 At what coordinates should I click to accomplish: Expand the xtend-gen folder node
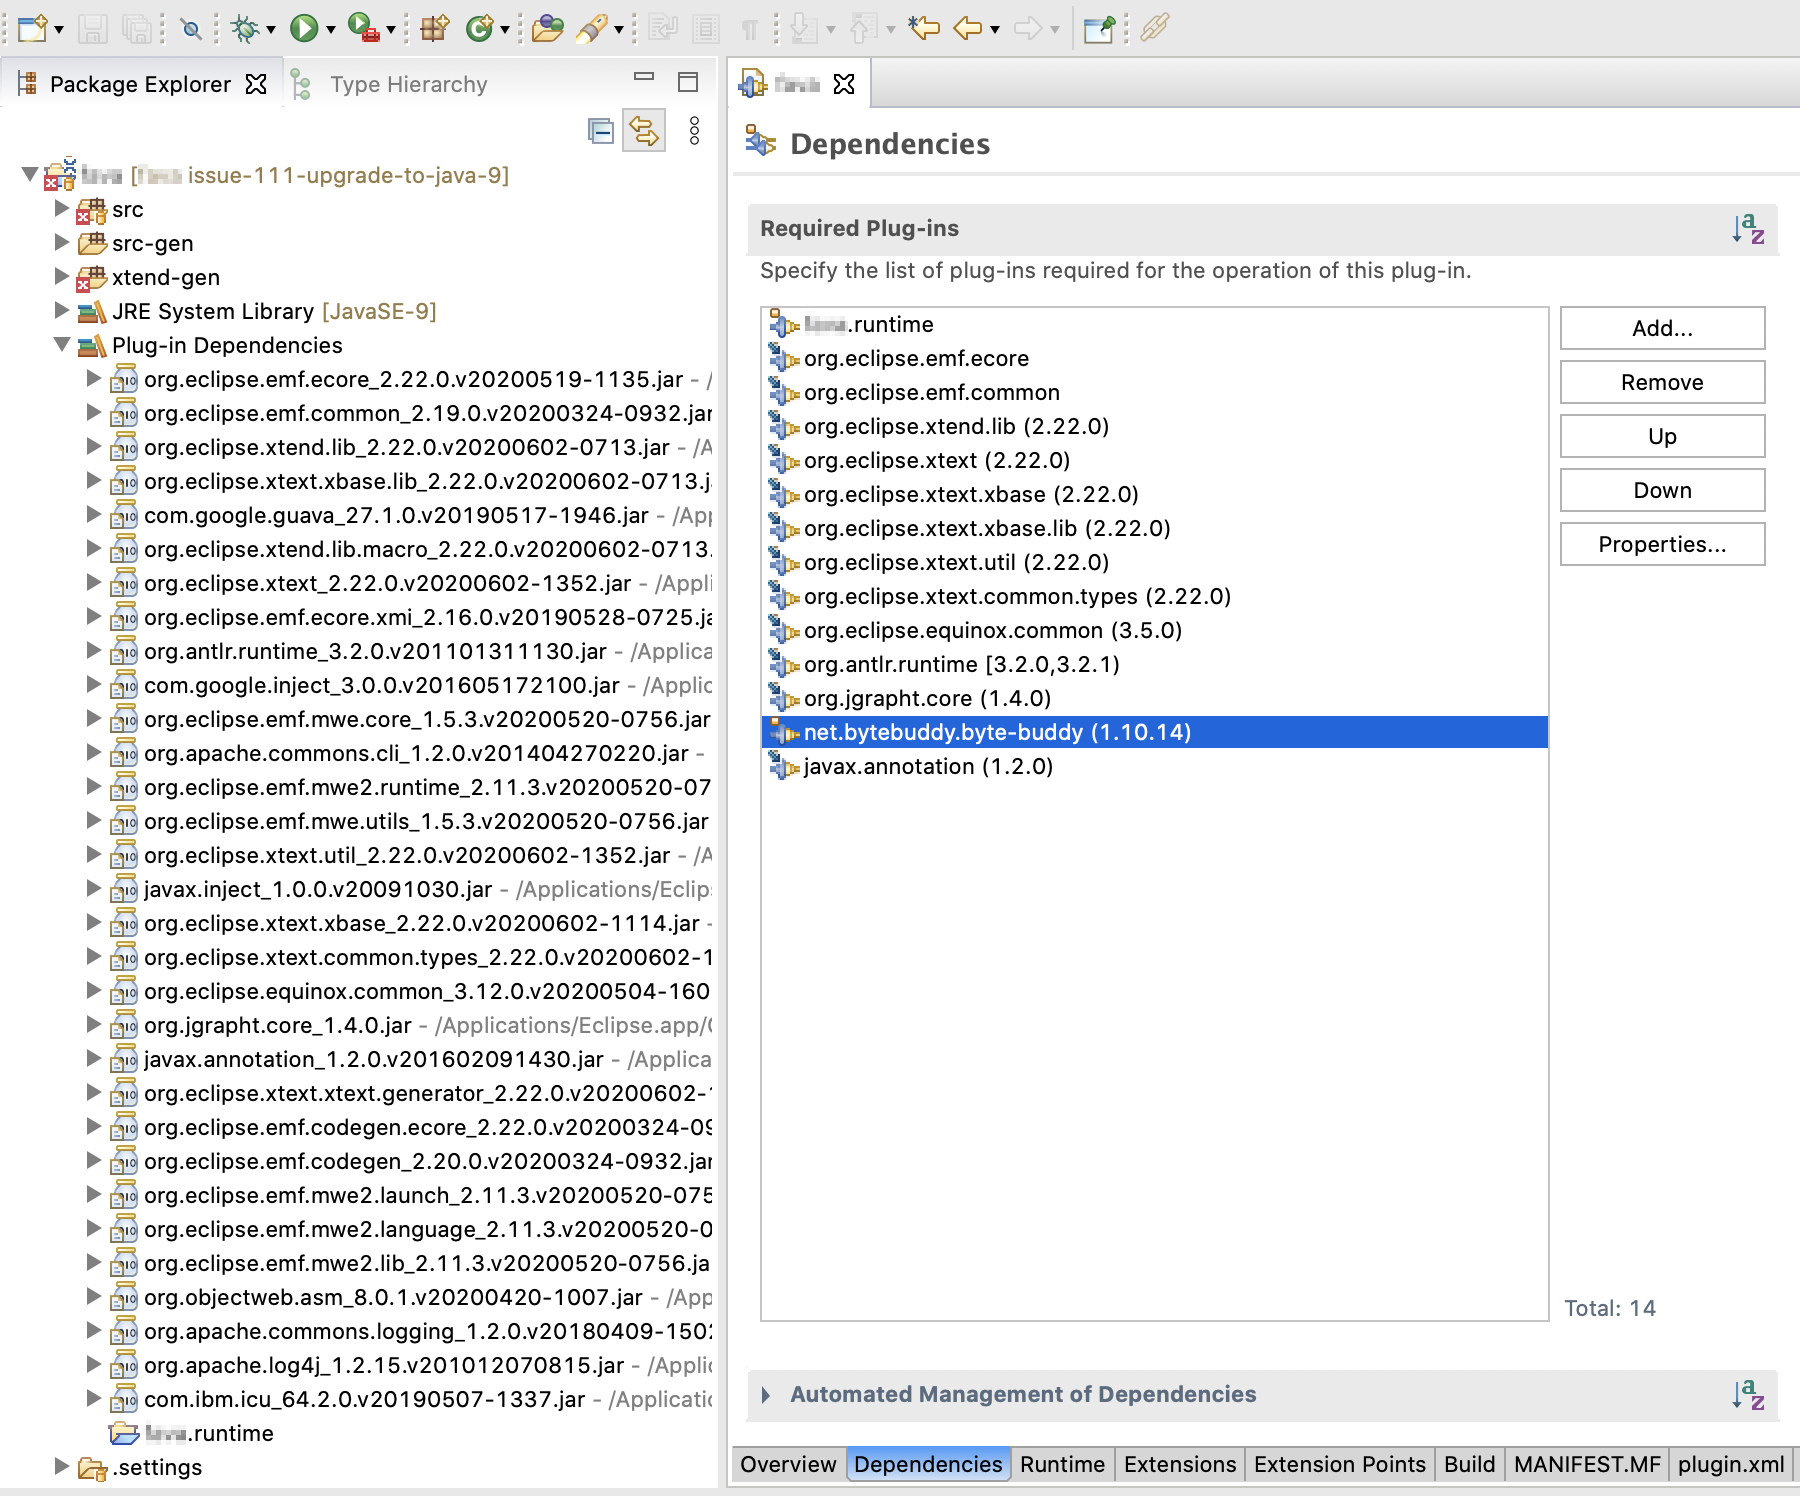pos(61,277)
